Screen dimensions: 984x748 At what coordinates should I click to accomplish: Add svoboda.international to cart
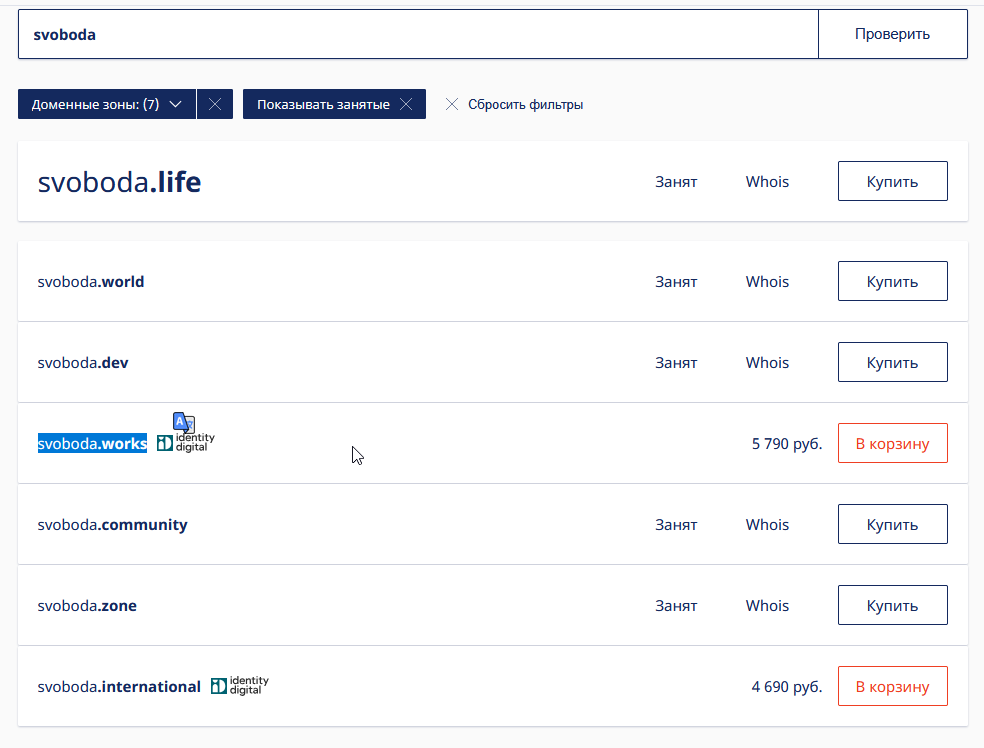892,686
